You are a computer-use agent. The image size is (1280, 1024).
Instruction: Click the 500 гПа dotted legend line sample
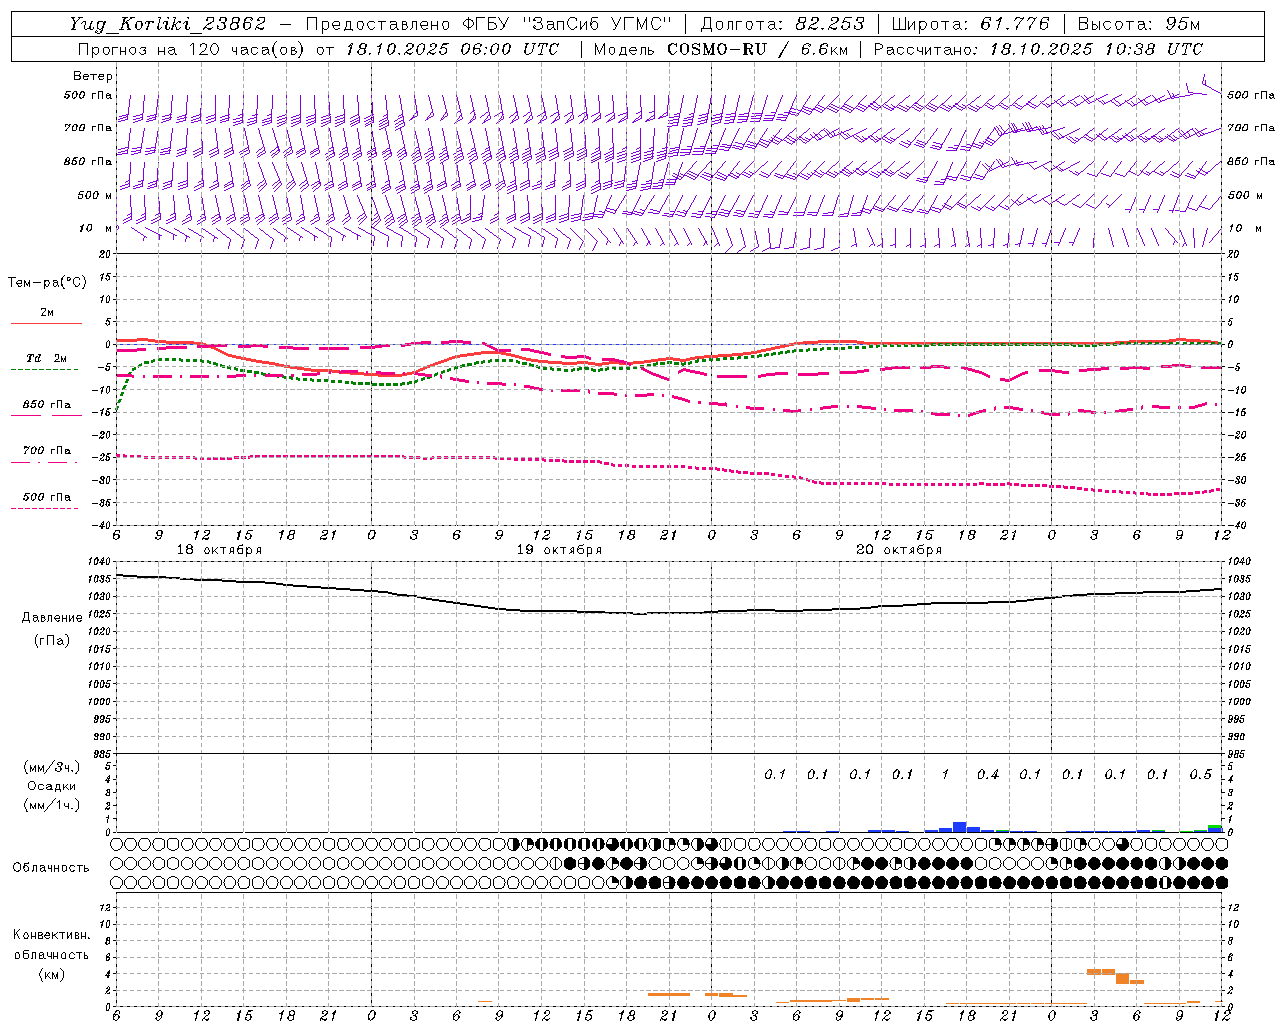pyautogui.click(x=44, y=508)
